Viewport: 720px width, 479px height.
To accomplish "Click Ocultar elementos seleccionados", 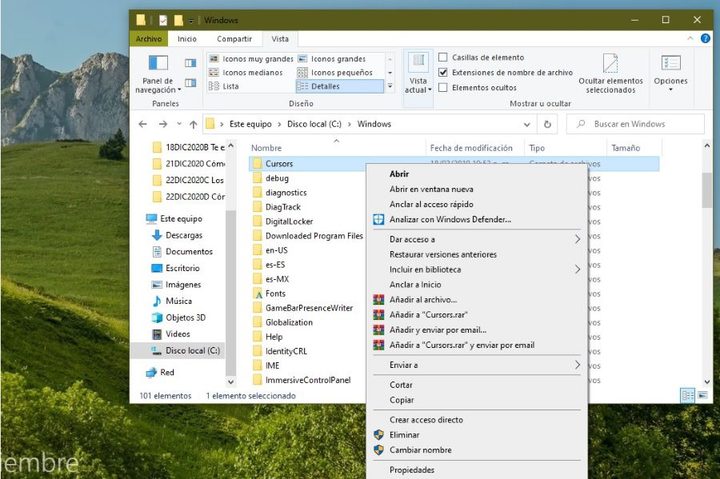I will coord(610,73).
